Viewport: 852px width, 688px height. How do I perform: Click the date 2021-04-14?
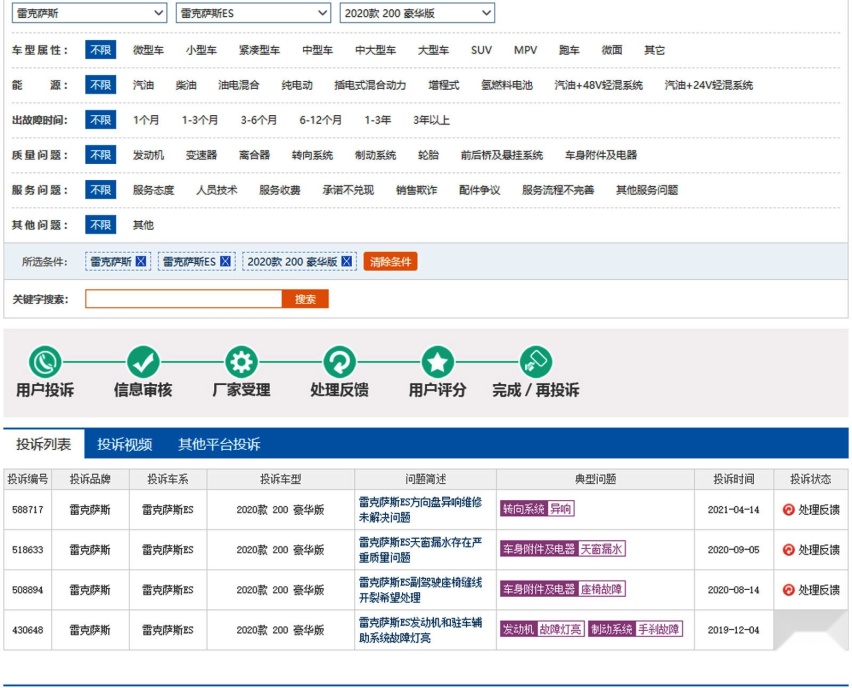click(x=734, y=510)
